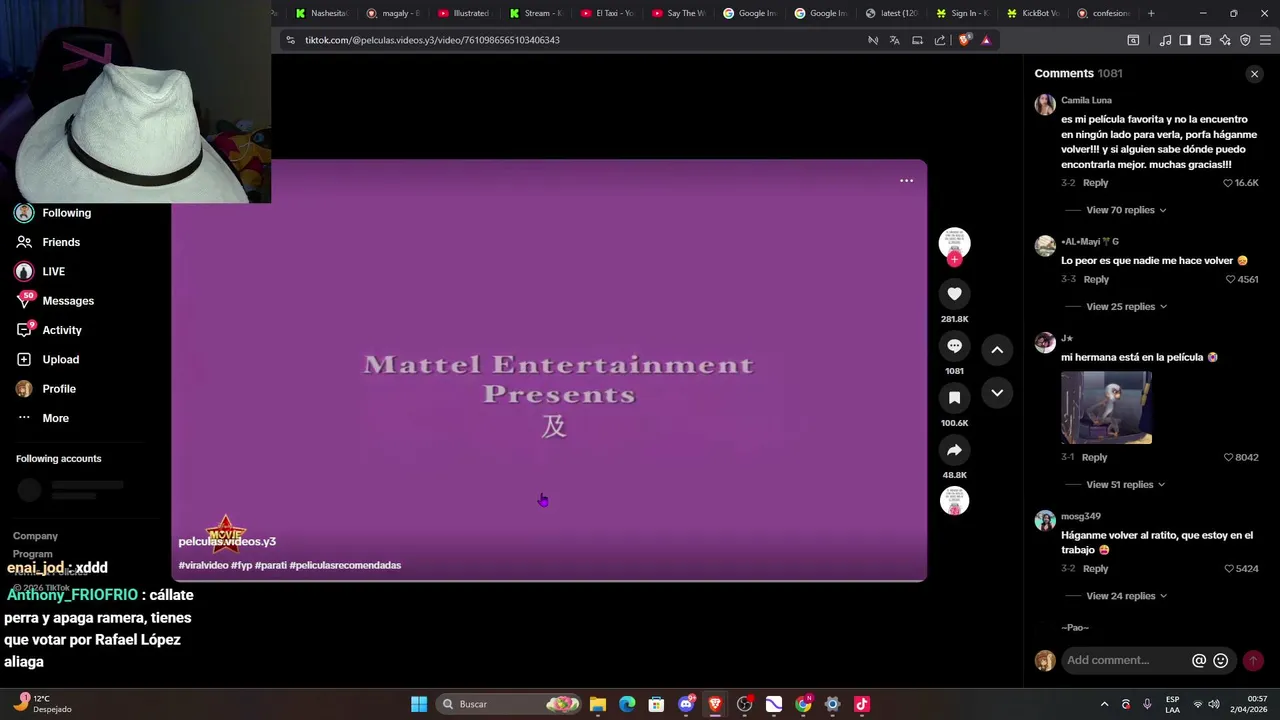Viewport: 1280px width, 720px height.
Task: Open the translate page icon in address bar
Action: tap(894, 40)
